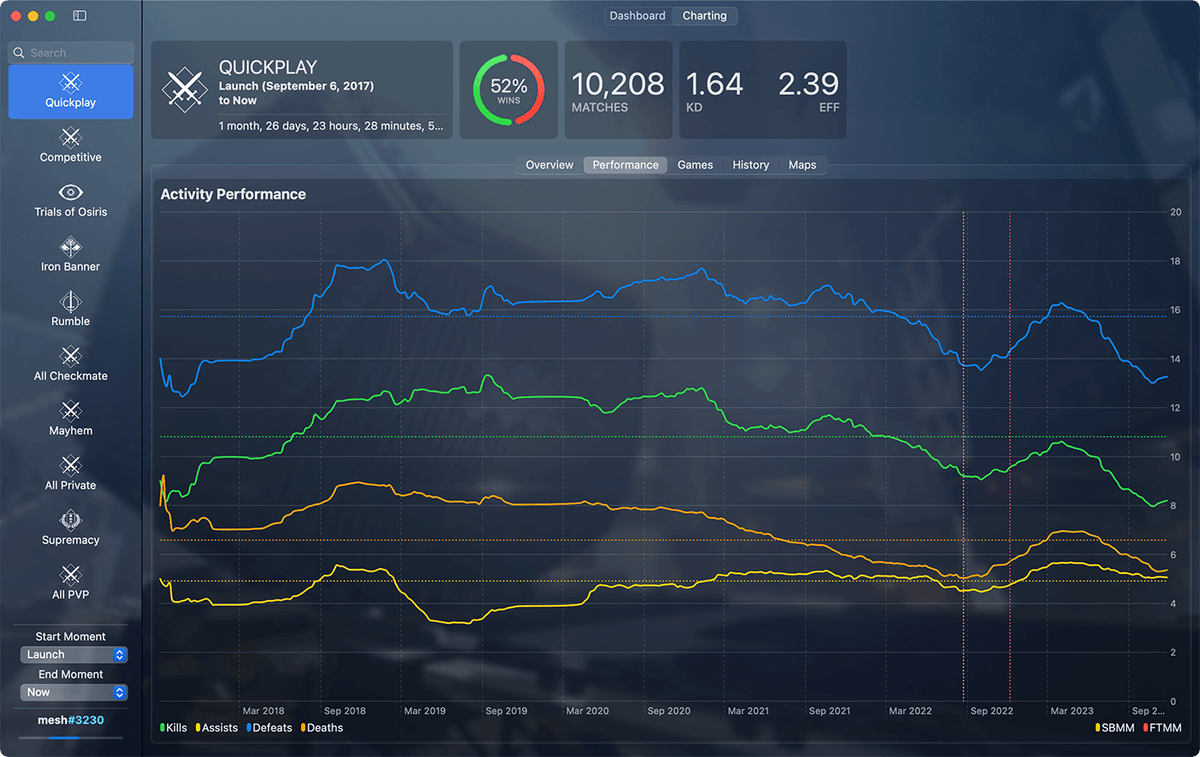Toggle the Kills series in legend

[x=174, y=728]
